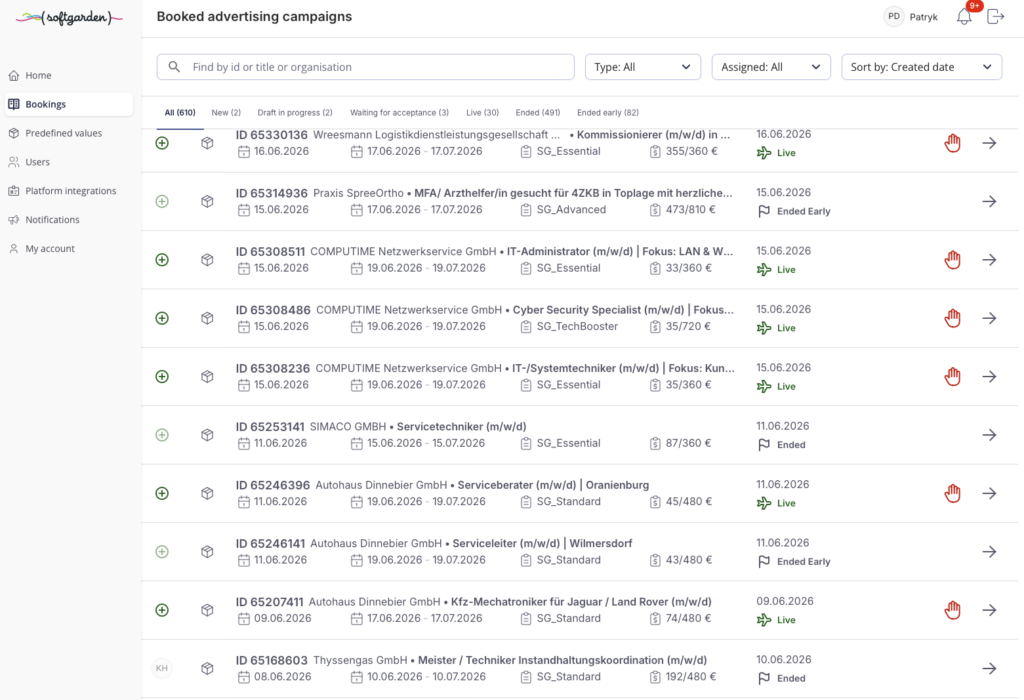This screenshot has width=1024, height=700.
Task: Open the Assigned: All dropdown
Action: (x=771, y=67)
